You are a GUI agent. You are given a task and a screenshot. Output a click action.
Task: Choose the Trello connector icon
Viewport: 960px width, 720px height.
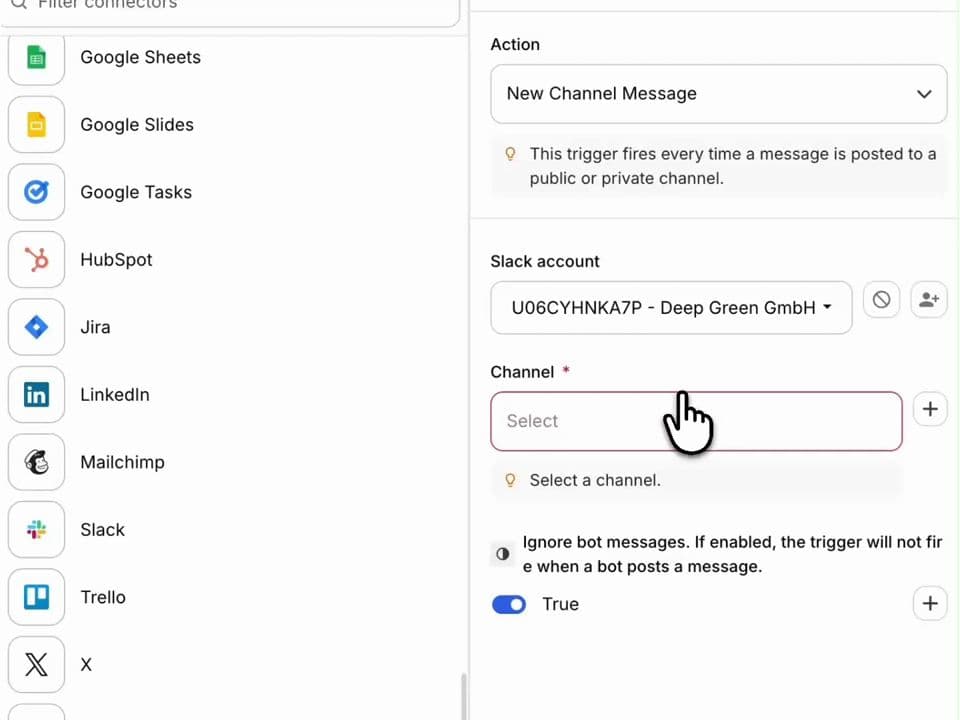36,597
